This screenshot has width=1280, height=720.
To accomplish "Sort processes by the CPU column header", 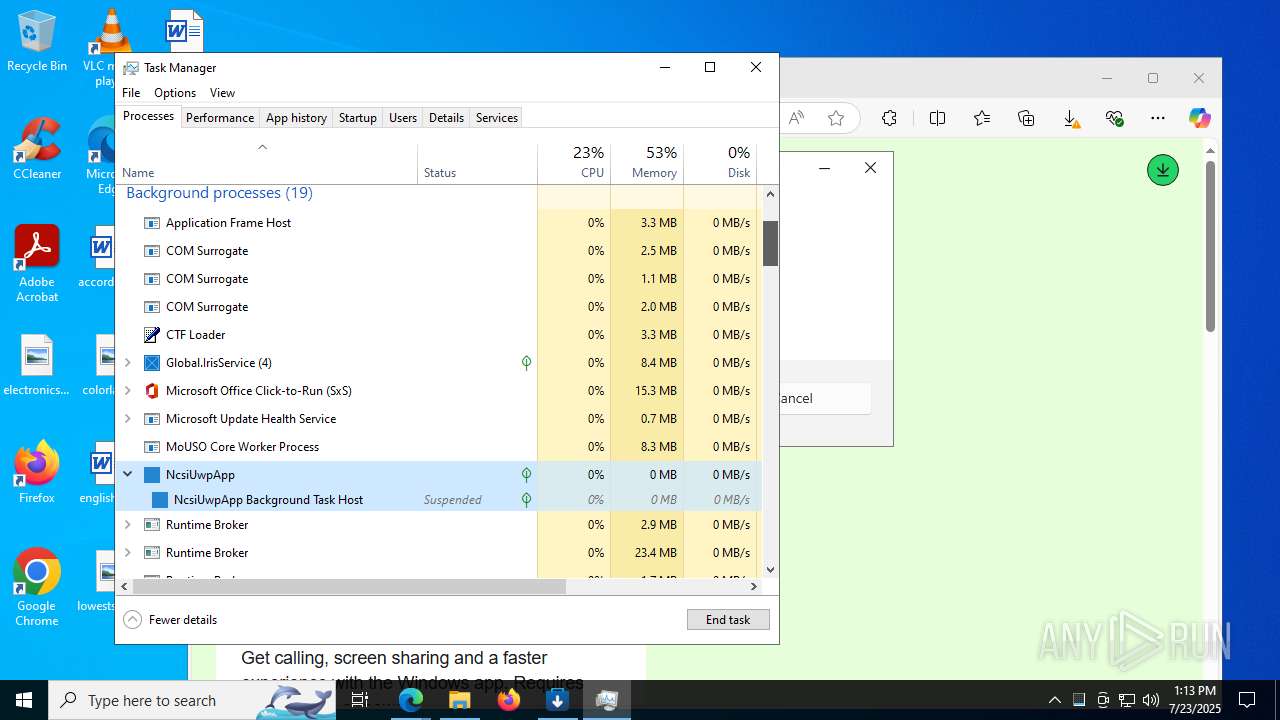I will [x=574, y=163].
